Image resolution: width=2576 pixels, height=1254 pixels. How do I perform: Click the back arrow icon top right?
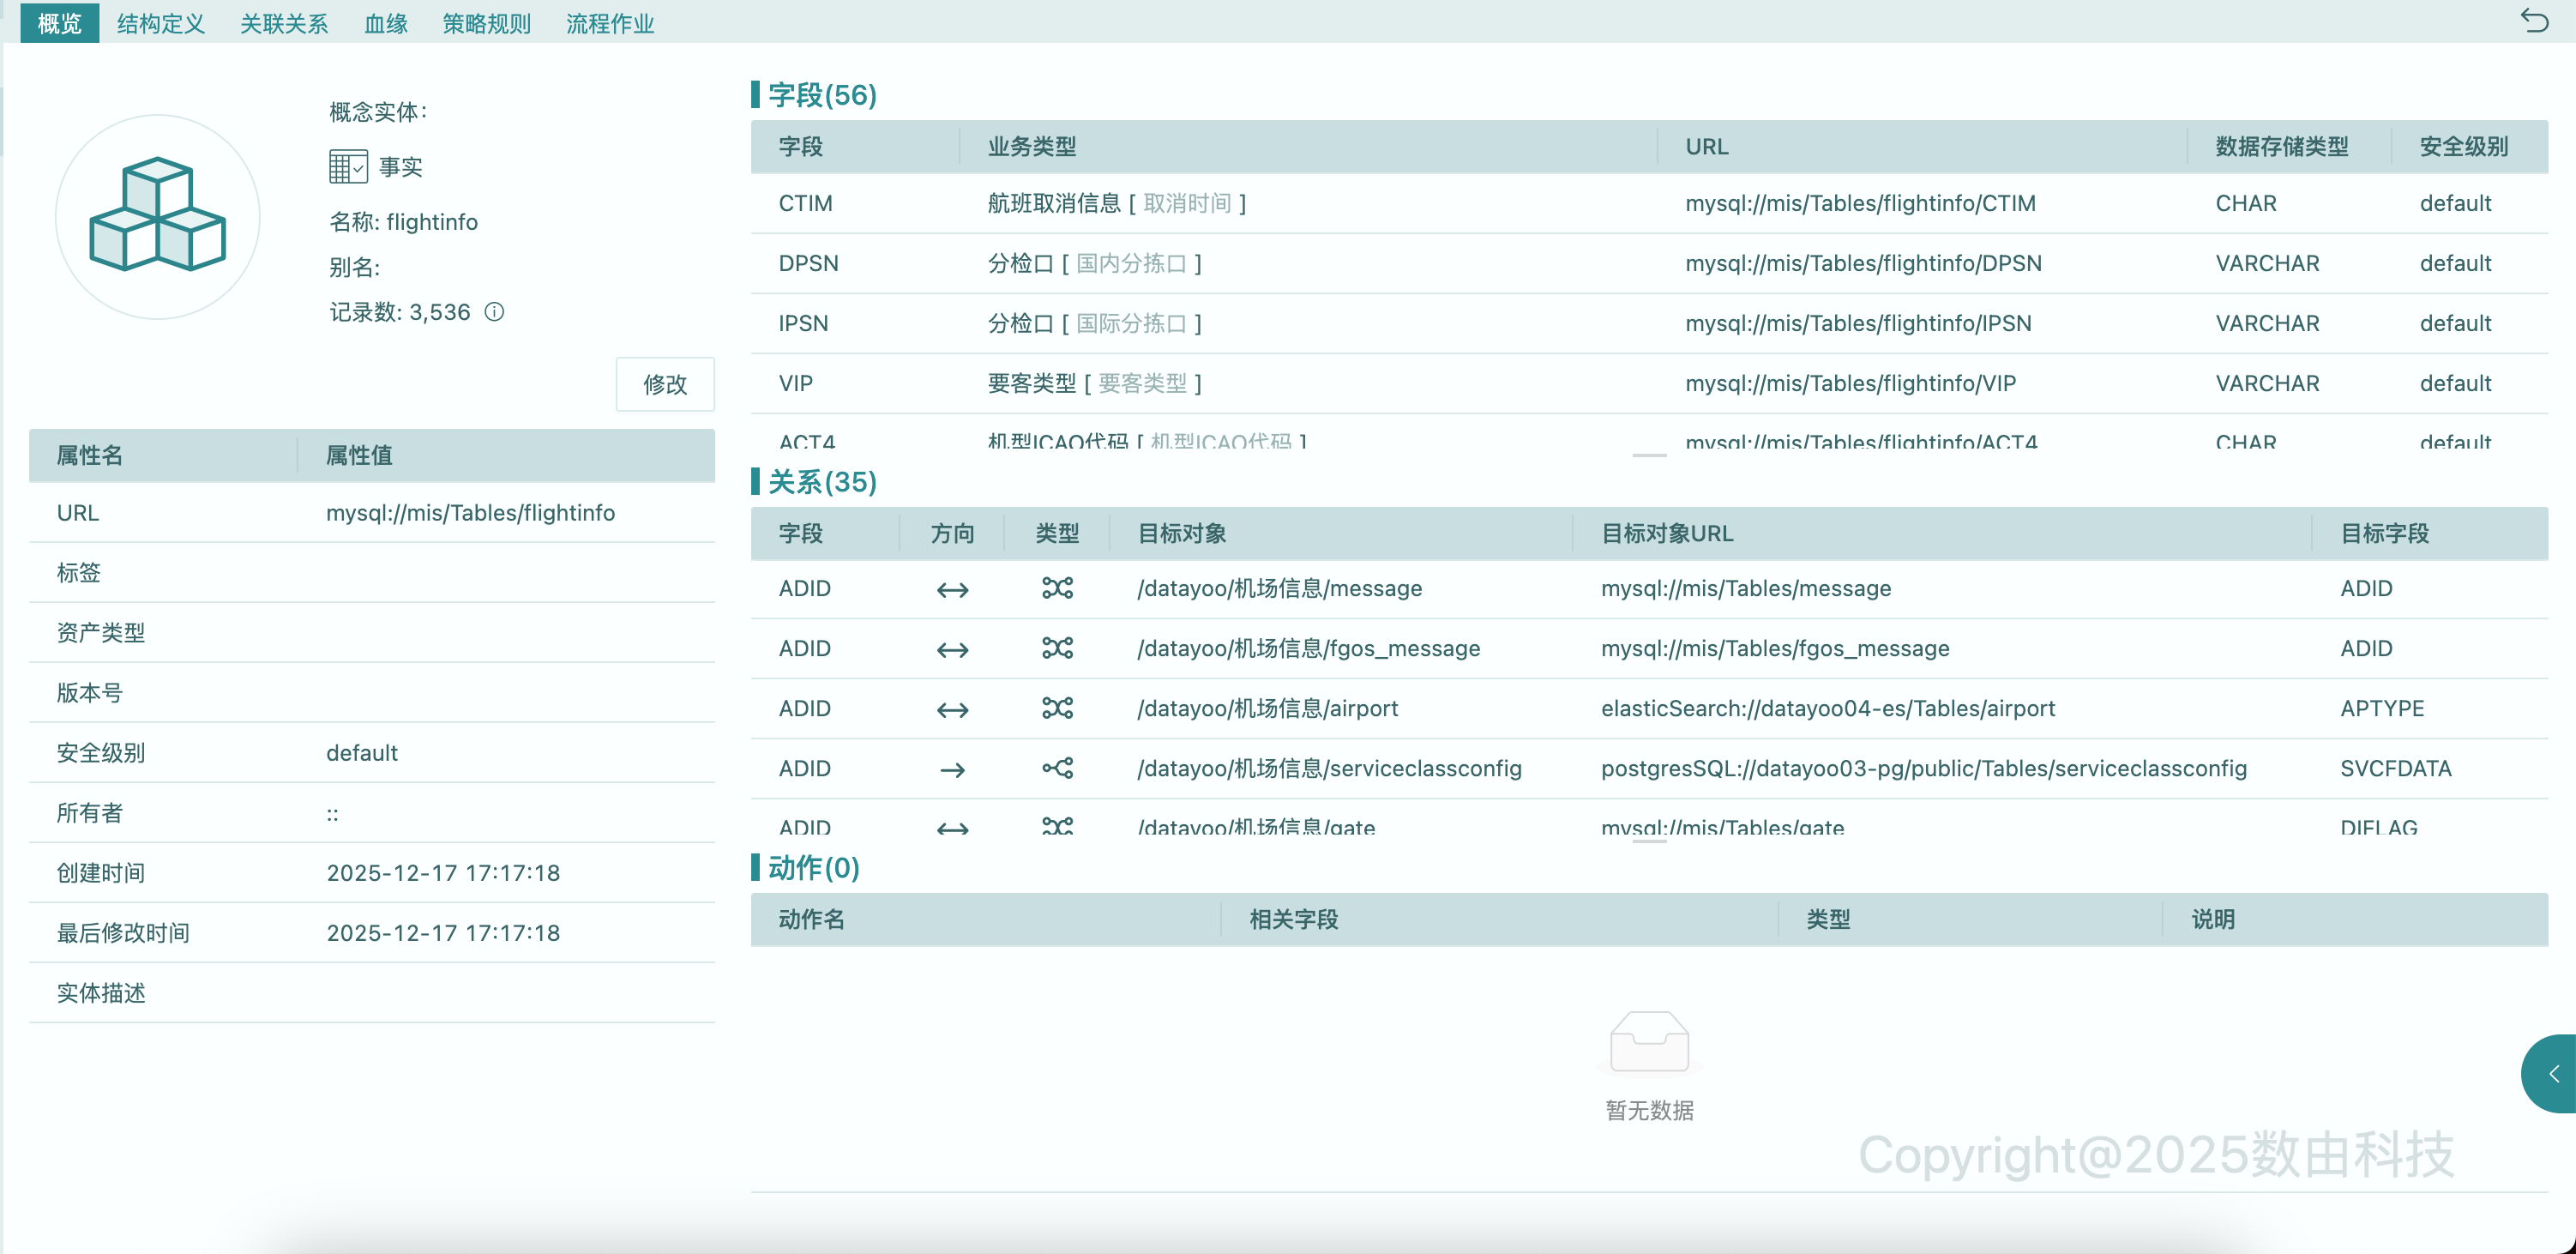2534,20
